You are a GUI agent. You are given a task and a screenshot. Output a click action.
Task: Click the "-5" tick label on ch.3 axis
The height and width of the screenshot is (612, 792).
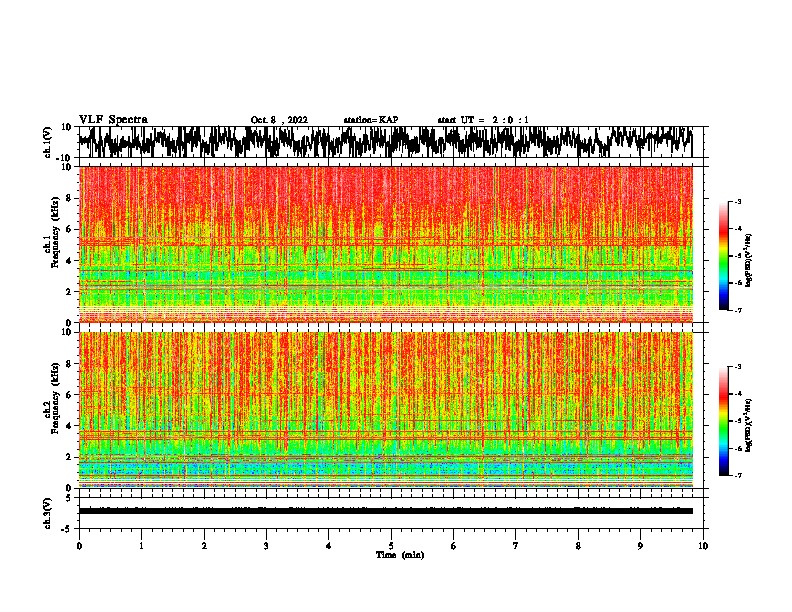point(67,529)
